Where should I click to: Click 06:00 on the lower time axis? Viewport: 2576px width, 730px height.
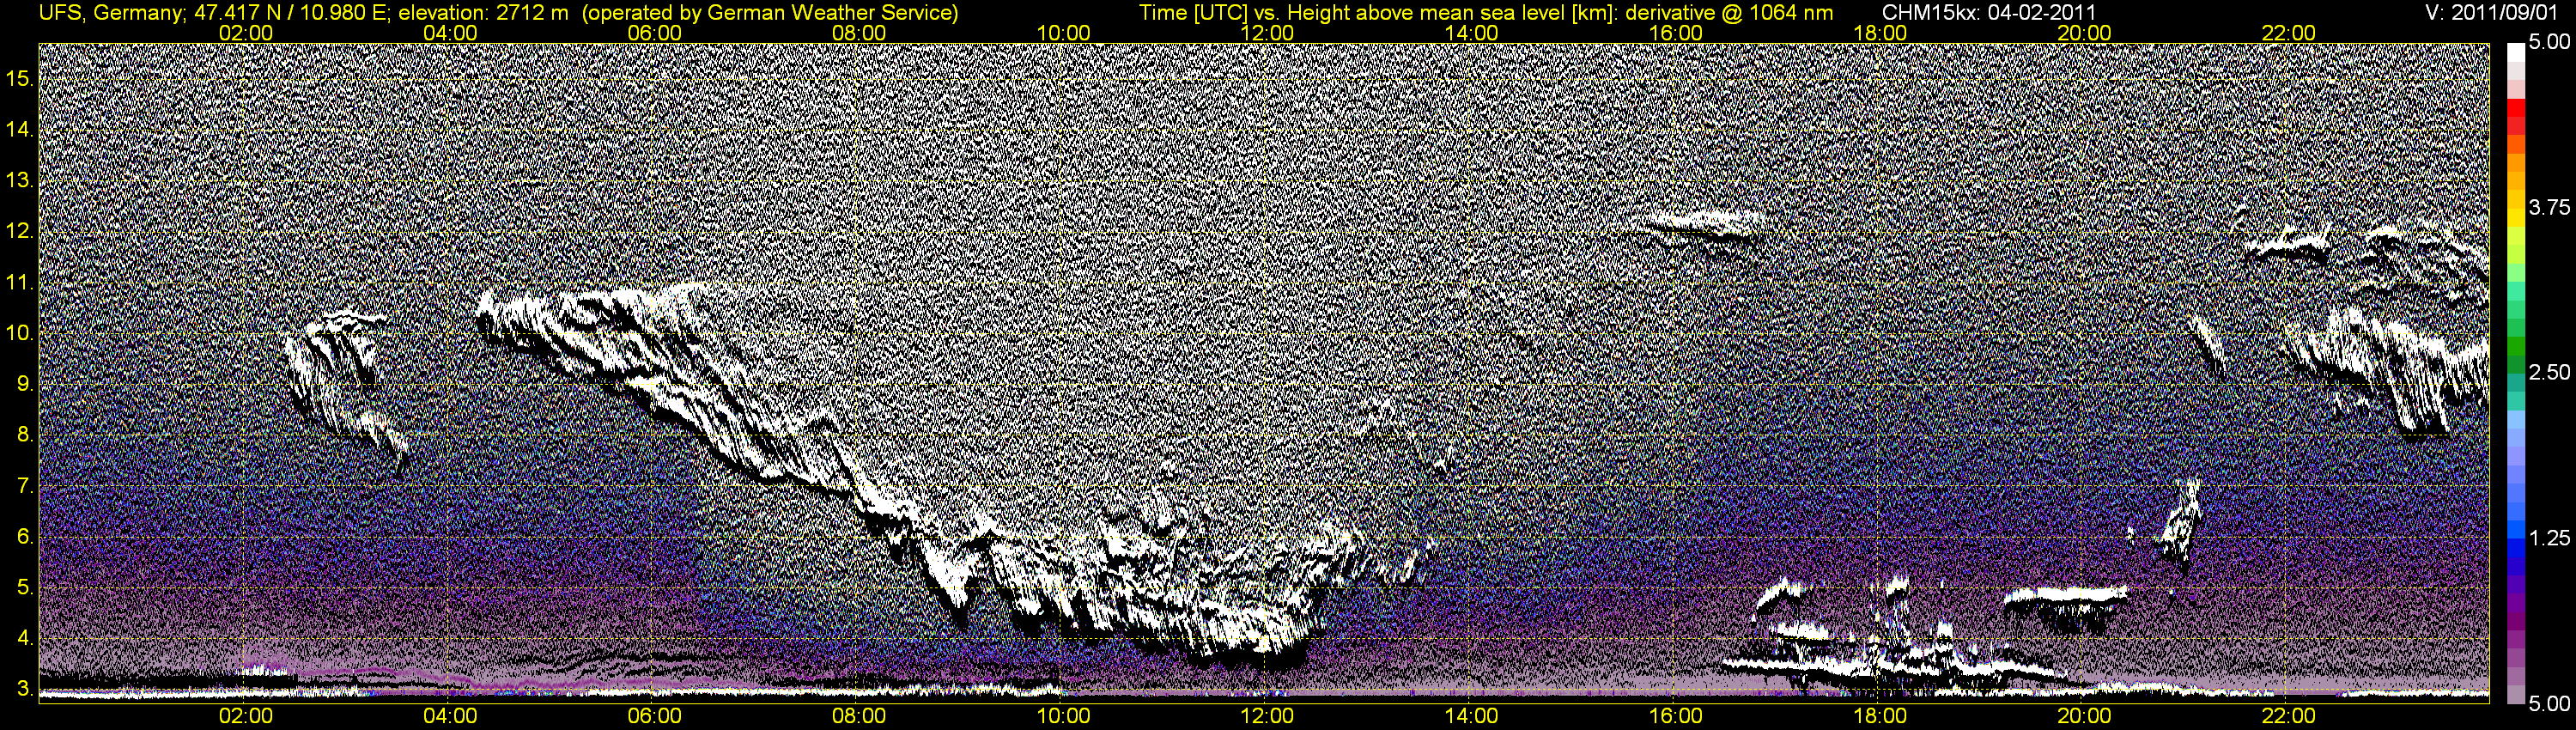pos(654,716)
